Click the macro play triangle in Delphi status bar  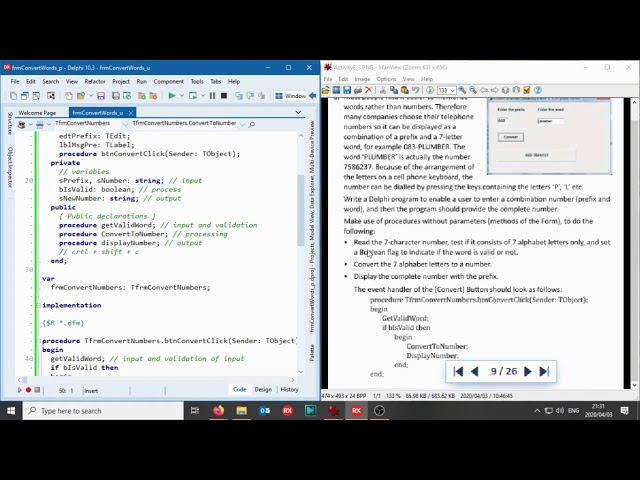(x=19, y=390)
